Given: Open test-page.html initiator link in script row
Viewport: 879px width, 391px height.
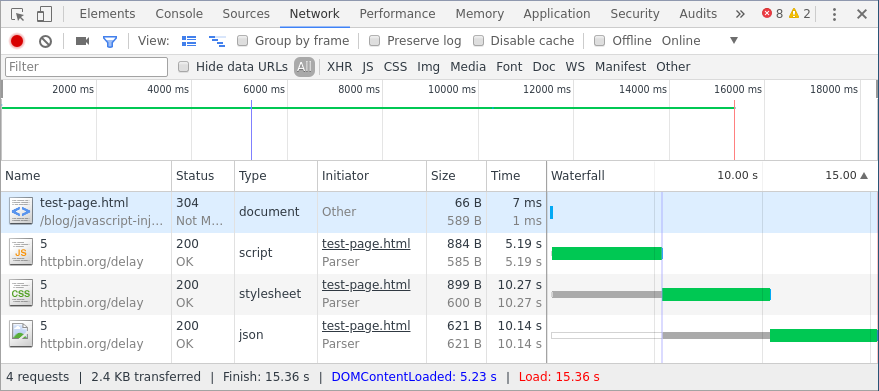Looking at the screenshot, I should point(366,244).
